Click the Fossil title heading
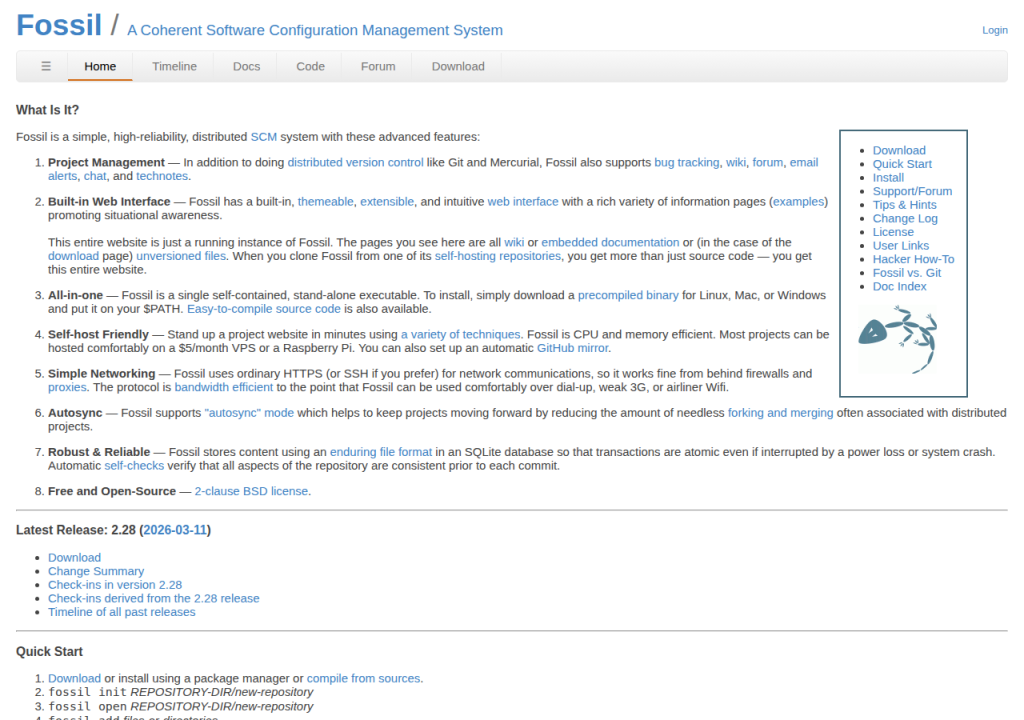The height and width of the screenshot is (720, 1024). [59, 25]
